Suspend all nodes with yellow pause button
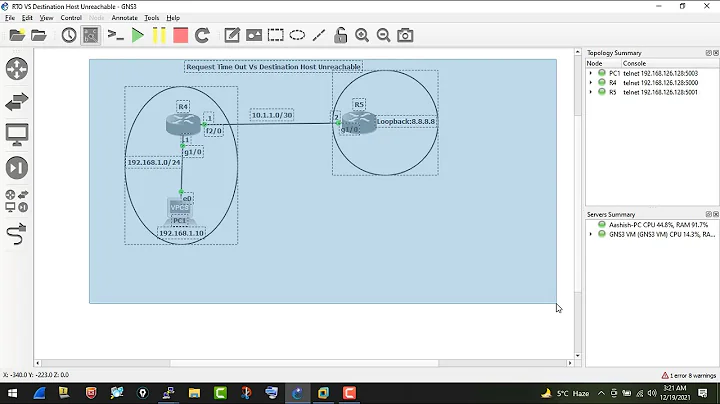Image resolution: width=720 pixels, height=404 pixels. point(159,35)
